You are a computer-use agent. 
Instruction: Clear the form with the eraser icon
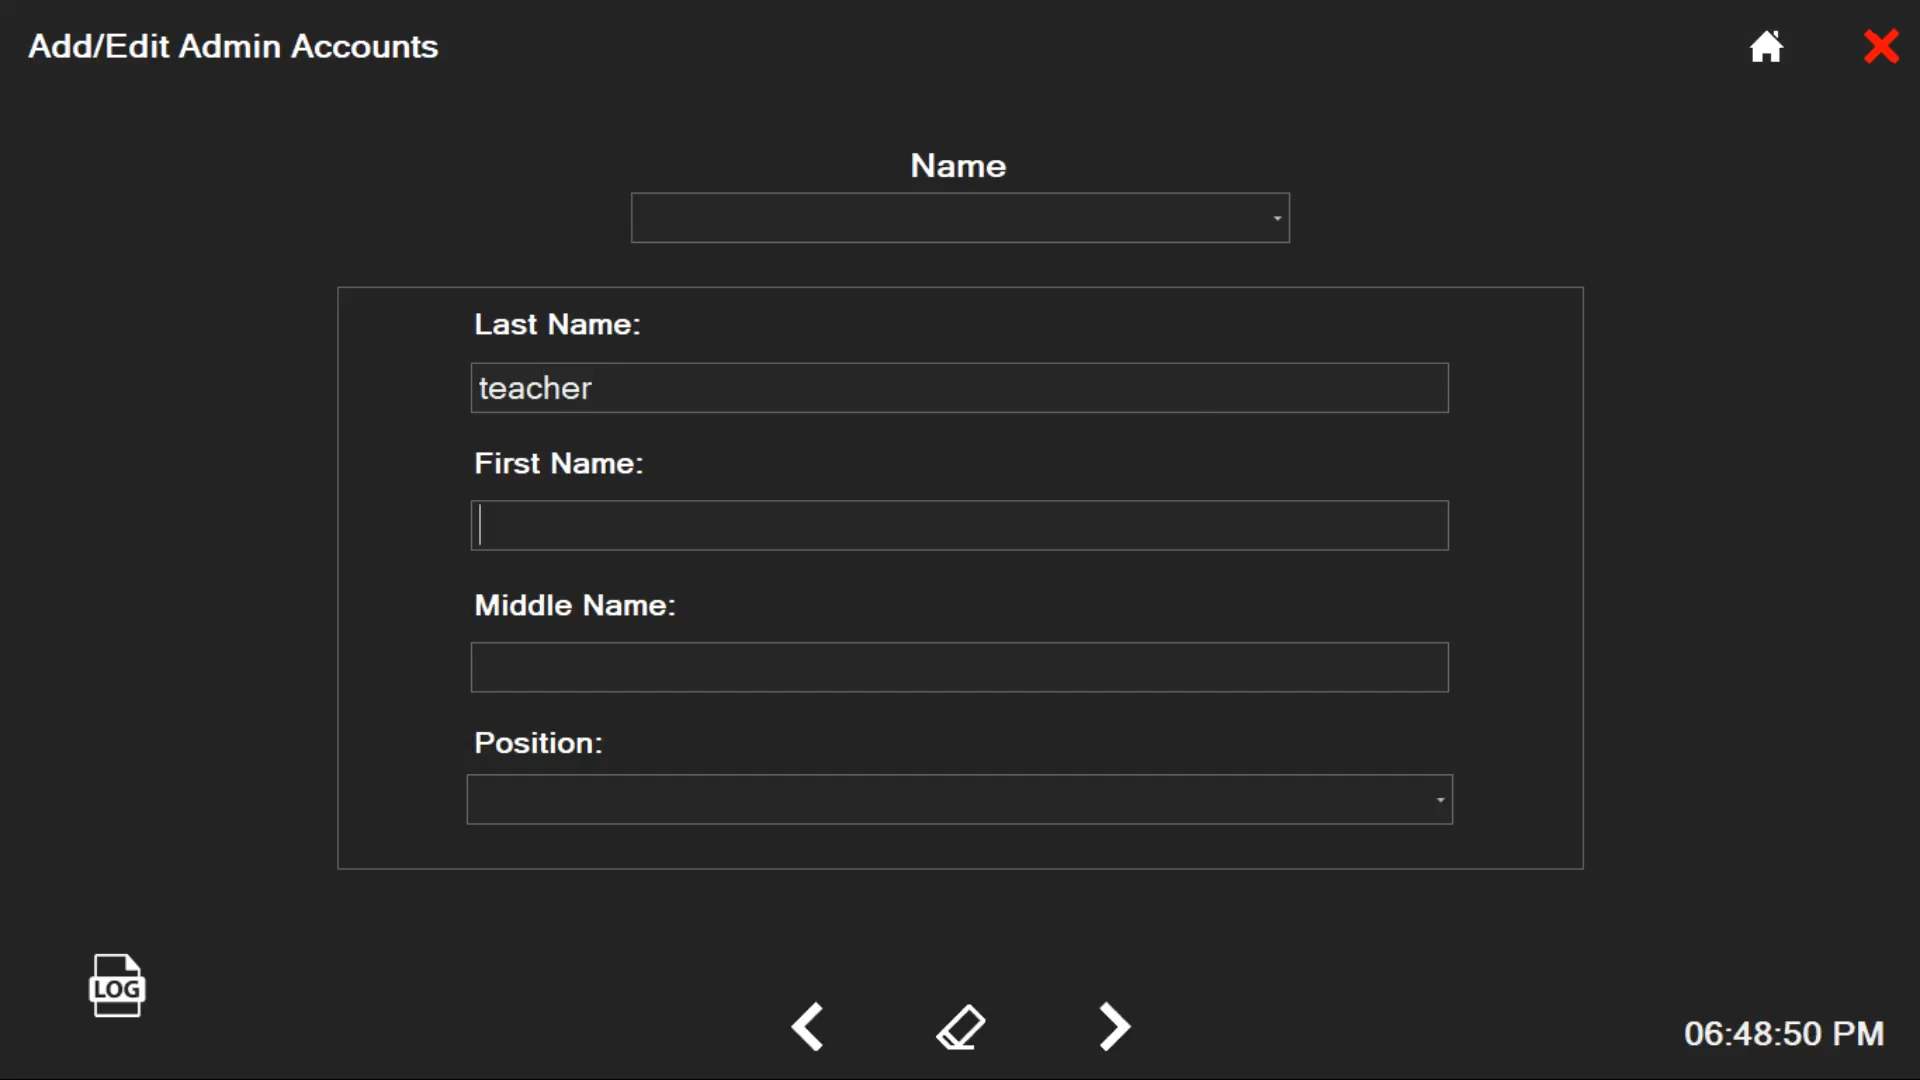click(x=961, y=1027)
